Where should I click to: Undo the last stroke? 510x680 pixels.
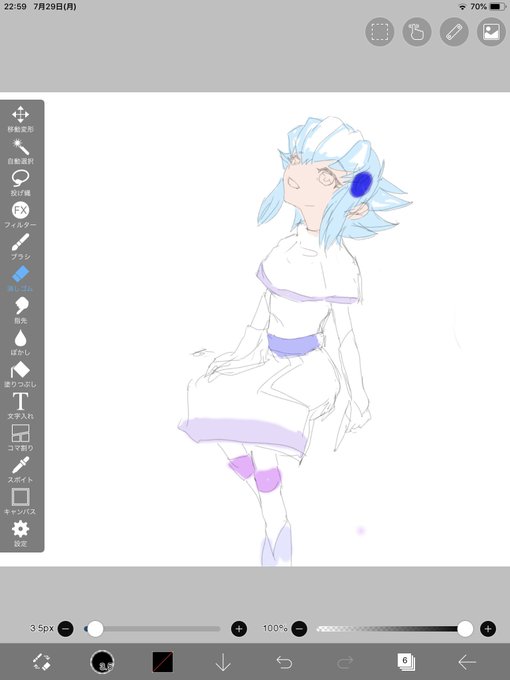tap(284, 662)
